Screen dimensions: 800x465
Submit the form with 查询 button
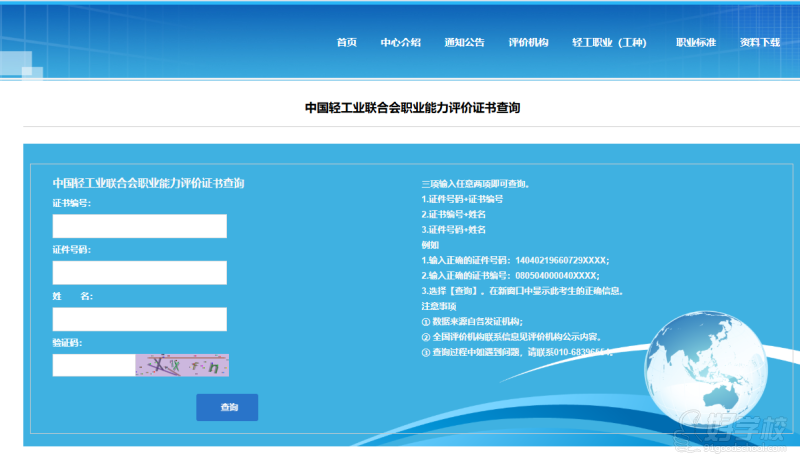[x=227, y=407]
